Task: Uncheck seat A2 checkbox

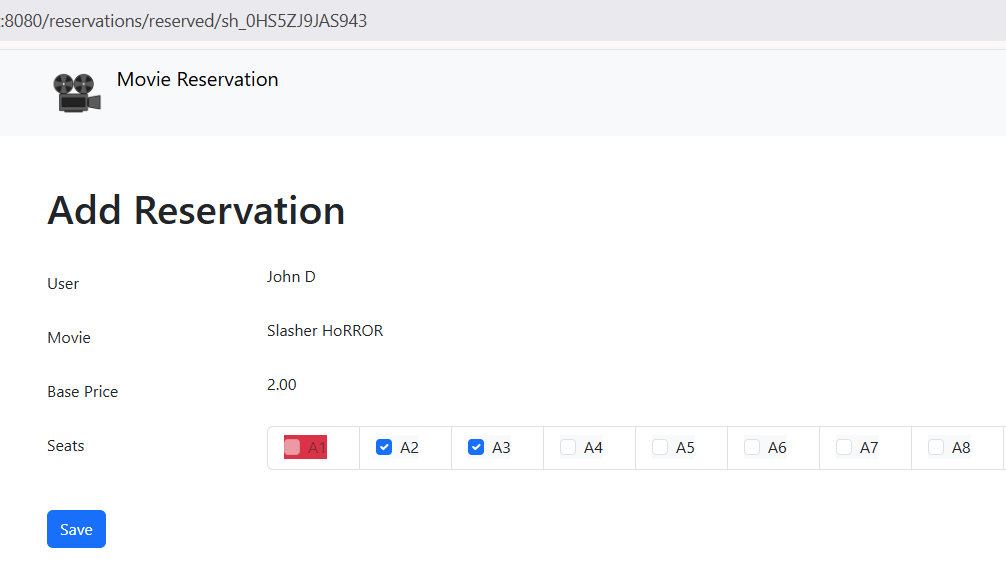Action: [384, 447]
